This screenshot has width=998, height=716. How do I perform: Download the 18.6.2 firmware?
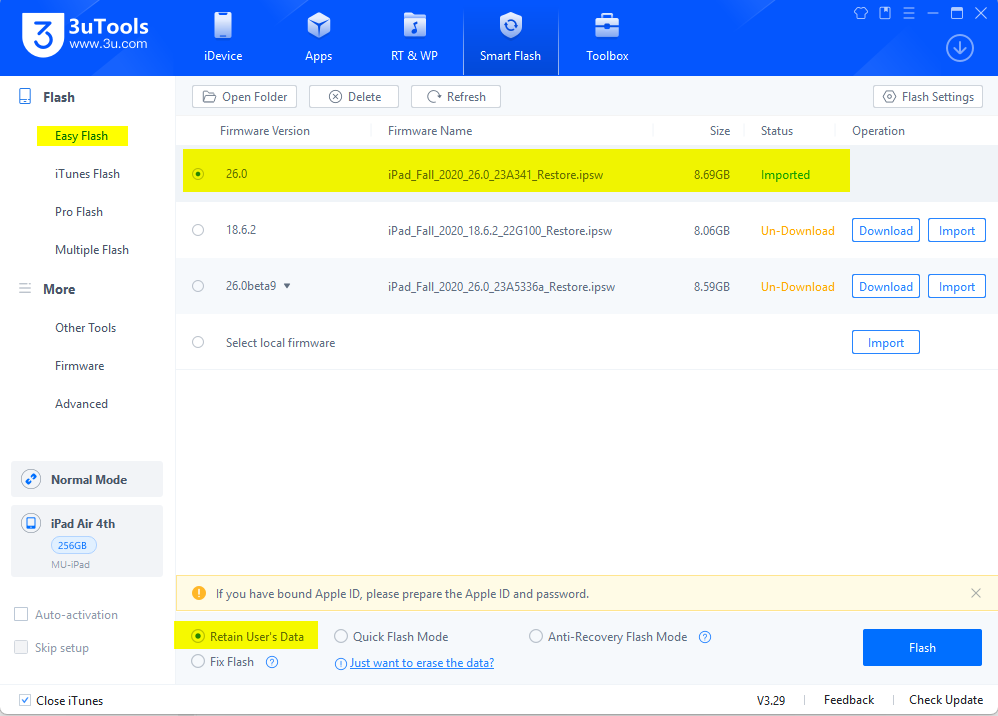coord(885,230)
